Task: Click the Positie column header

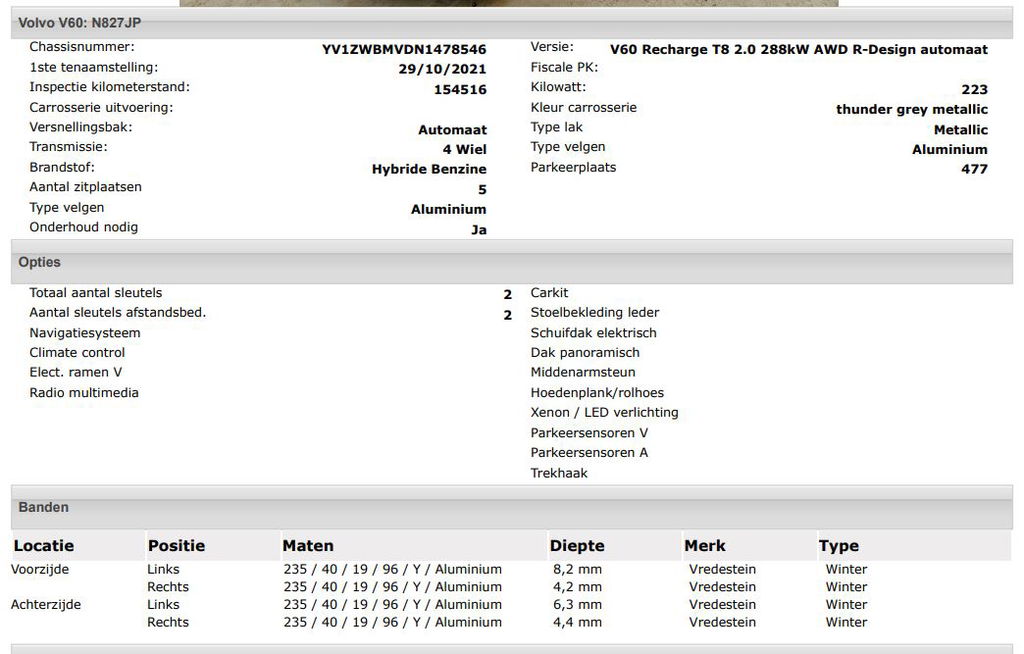Action: point(176,546)
